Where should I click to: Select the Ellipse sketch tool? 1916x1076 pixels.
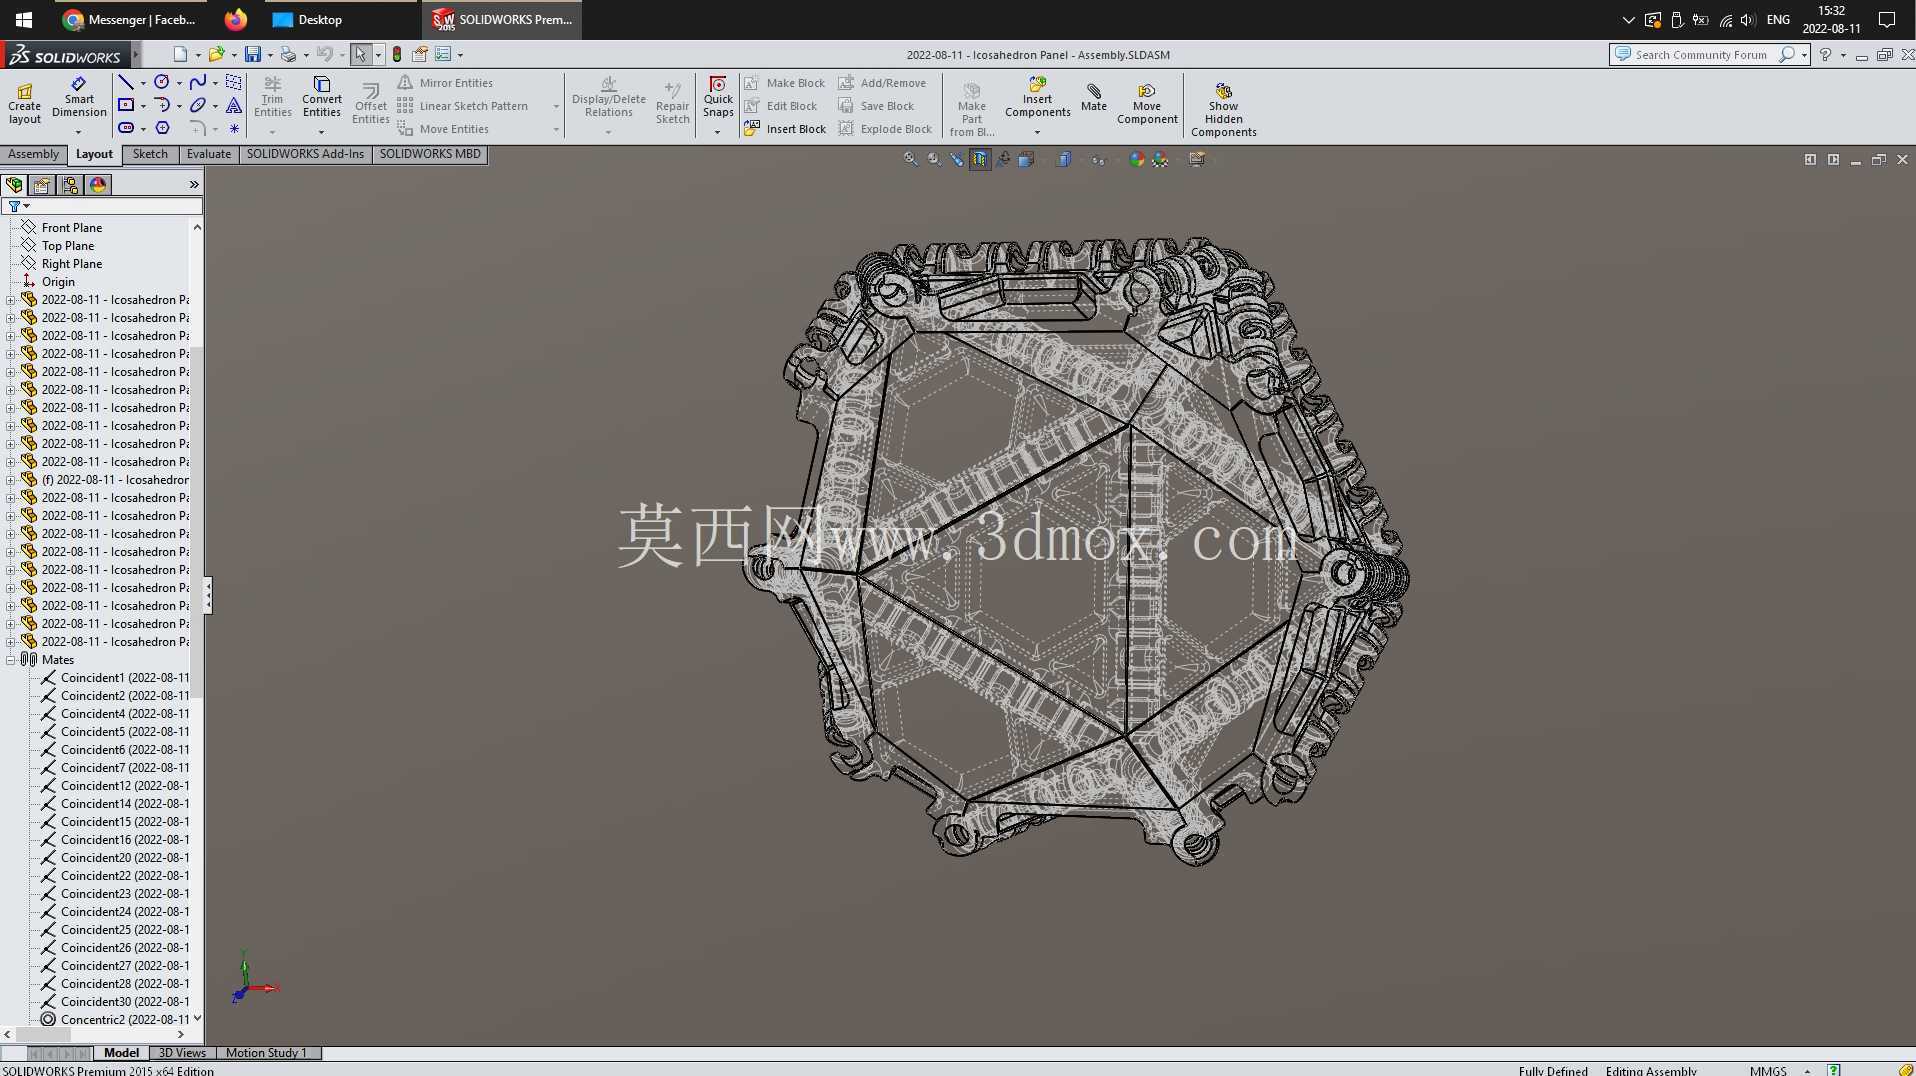tap(198, 105)
